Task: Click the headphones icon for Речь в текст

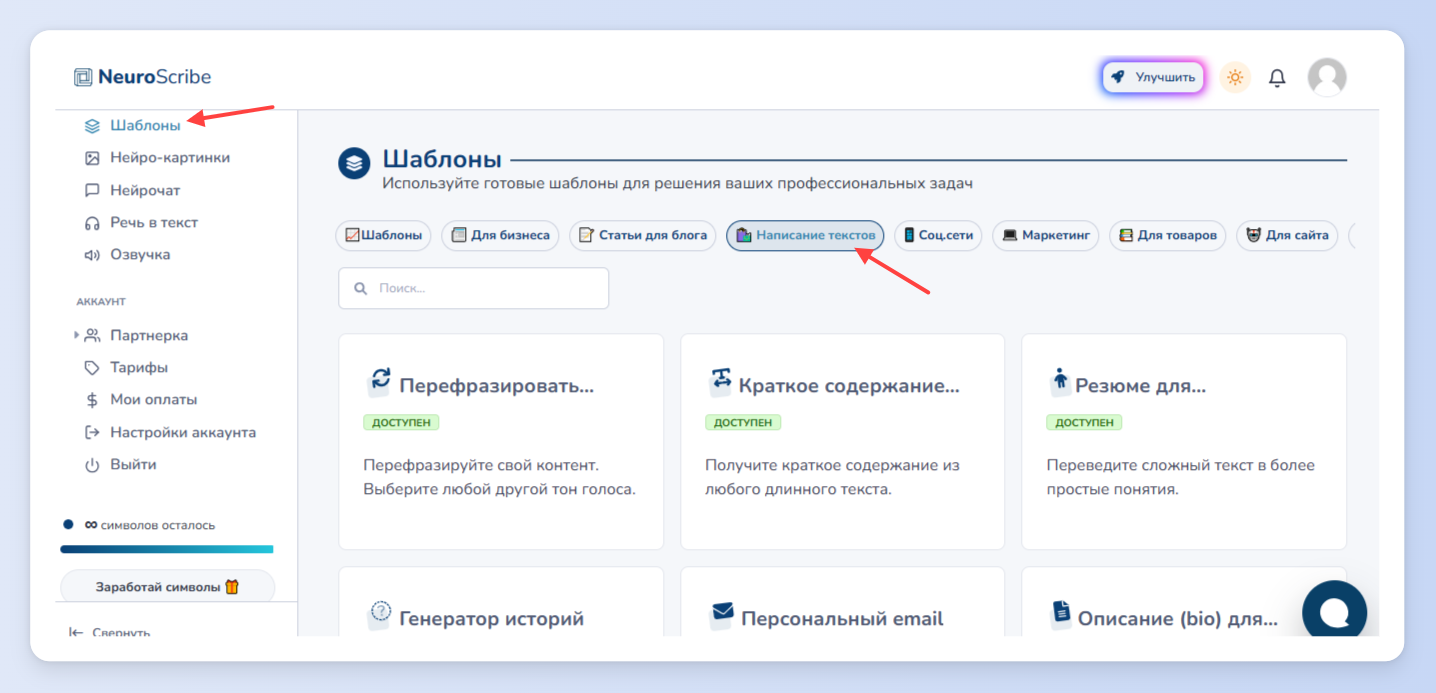Action: click(x=92, y=222)
